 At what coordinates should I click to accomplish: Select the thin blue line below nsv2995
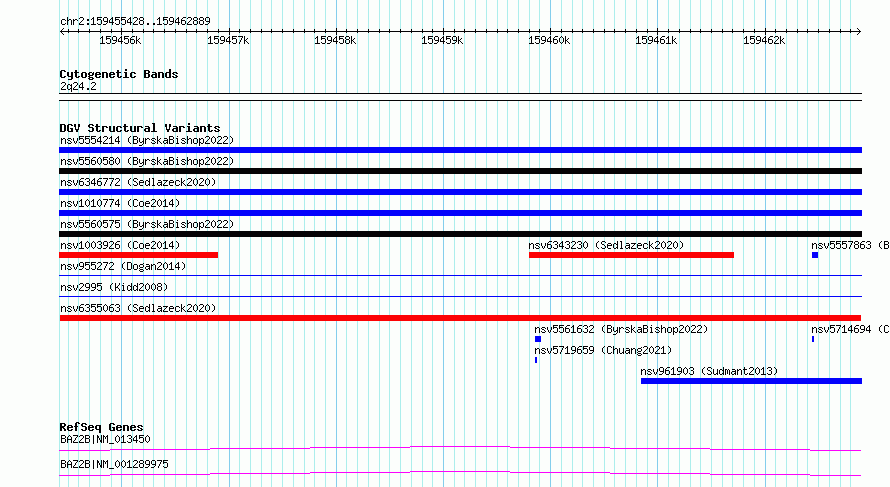tap(460, 296)
